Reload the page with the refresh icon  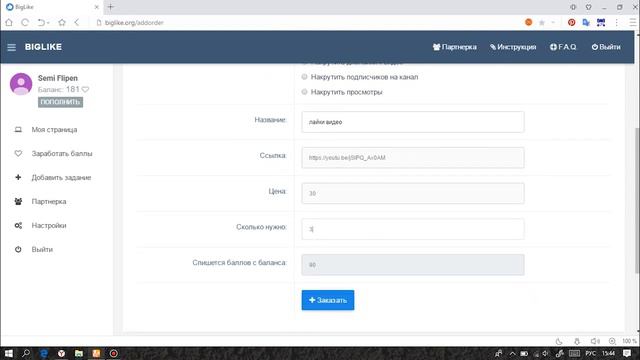tap(25, 22)
